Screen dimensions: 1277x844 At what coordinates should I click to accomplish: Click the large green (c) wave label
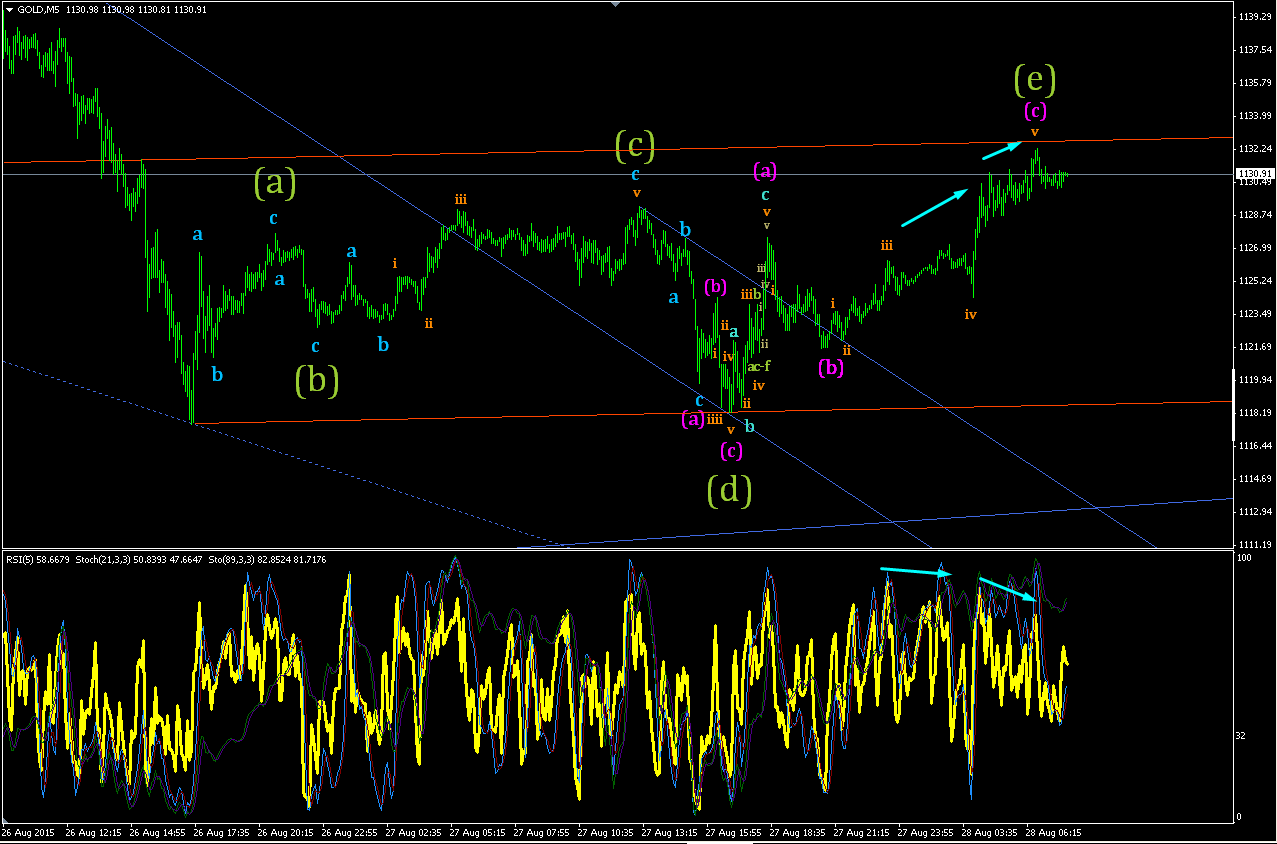pyautogui.click(x=634, y=147)
